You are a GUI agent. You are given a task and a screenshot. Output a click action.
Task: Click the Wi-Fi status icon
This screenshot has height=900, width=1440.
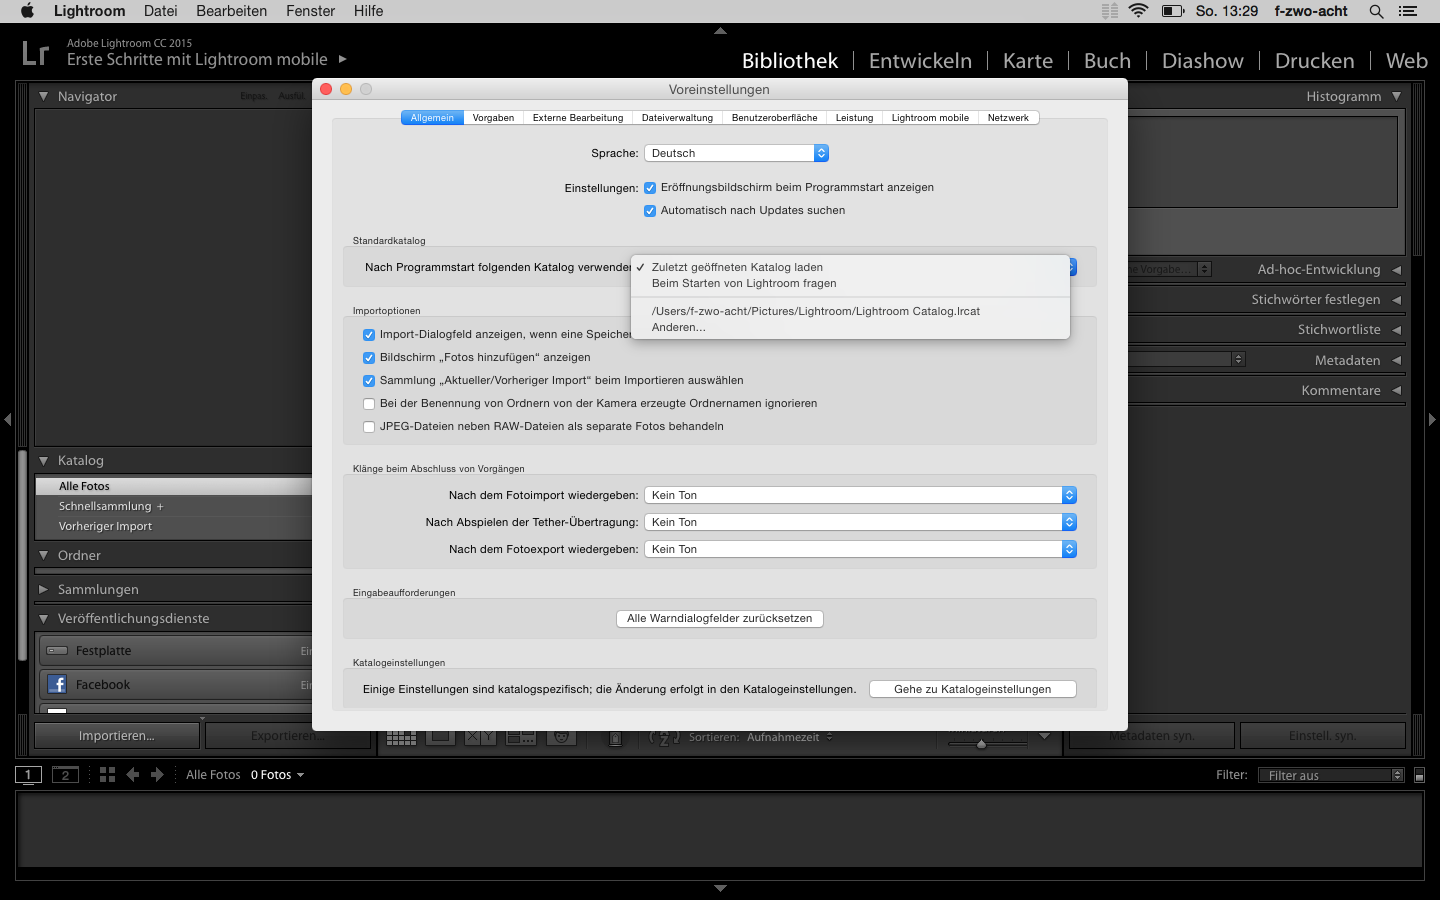1138,11
